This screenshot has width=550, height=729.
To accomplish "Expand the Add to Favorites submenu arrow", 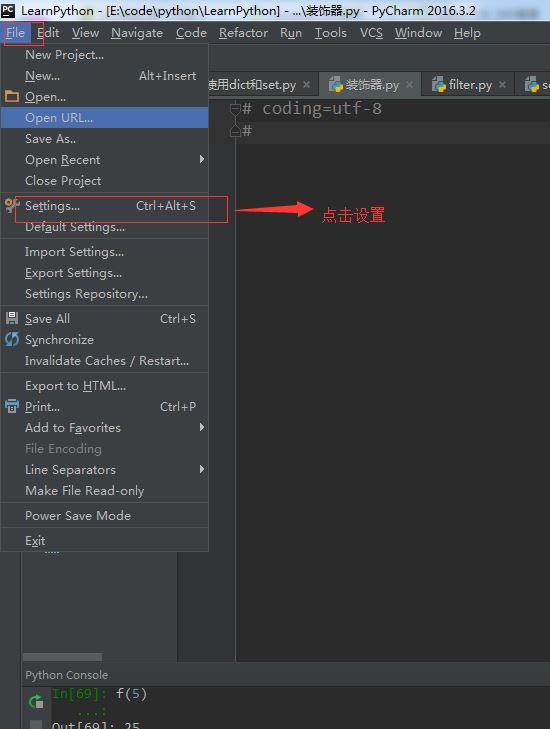I will pyautogui.click(x=202, y=427).
